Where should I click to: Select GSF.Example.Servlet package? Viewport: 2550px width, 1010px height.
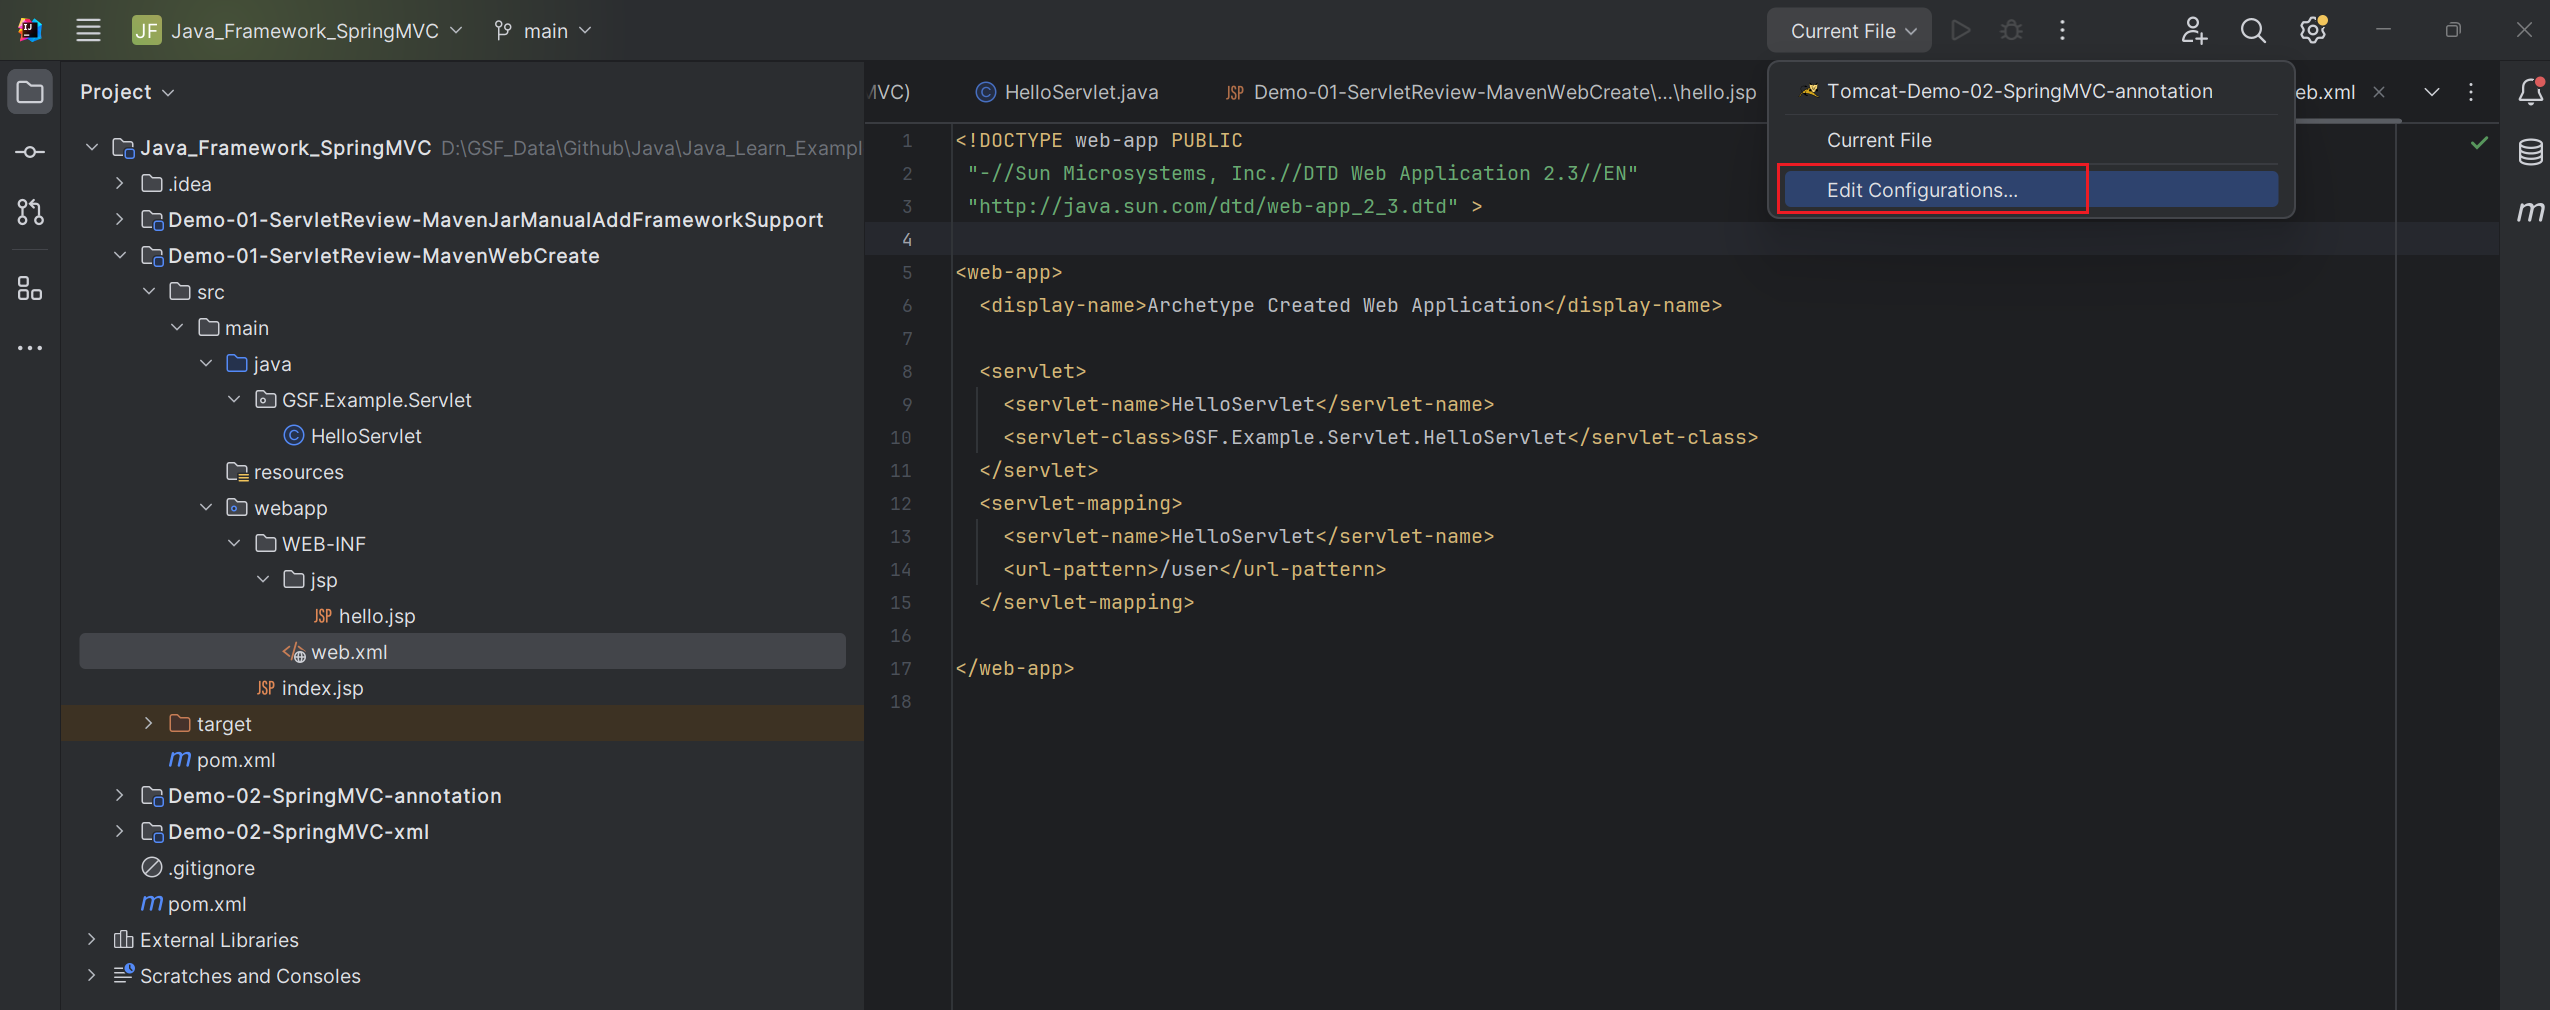tap(364, 400)
